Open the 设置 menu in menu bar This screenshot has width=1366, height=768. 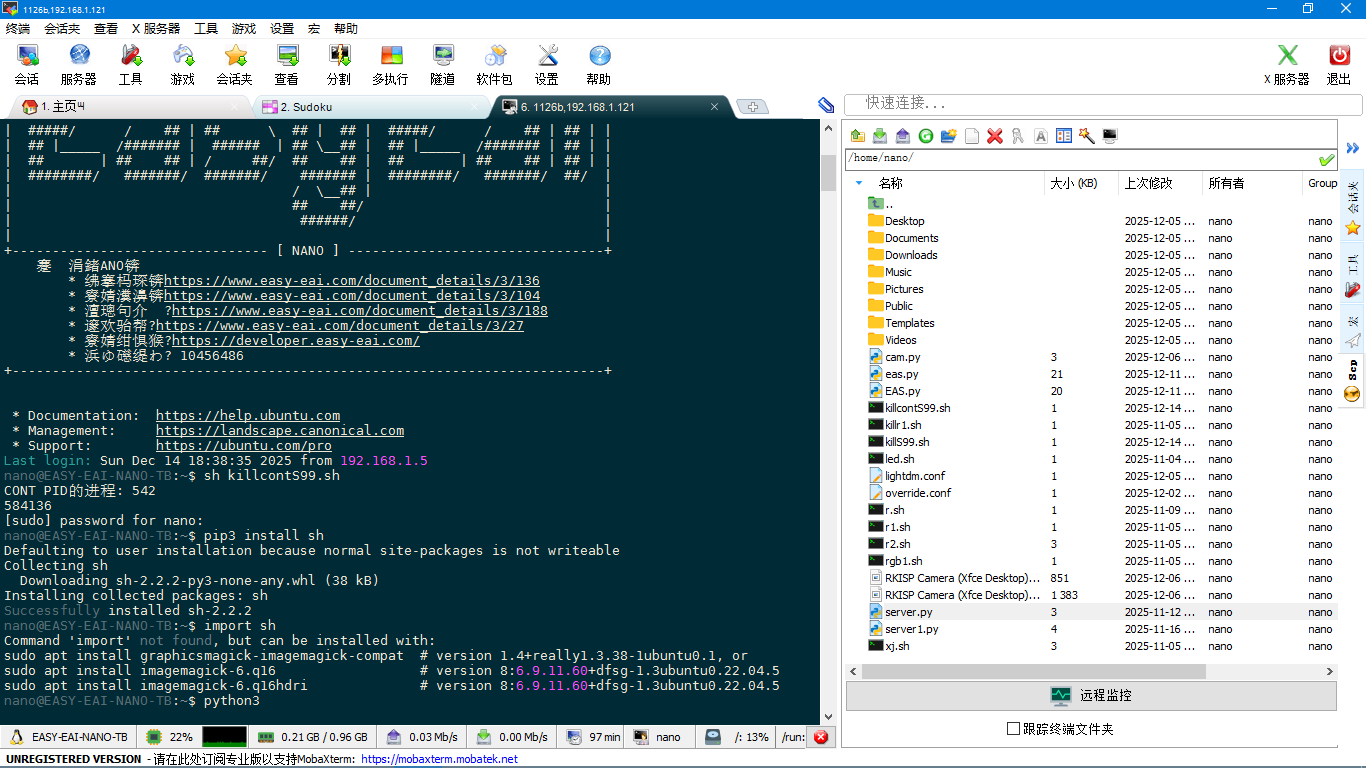[282, 29]
